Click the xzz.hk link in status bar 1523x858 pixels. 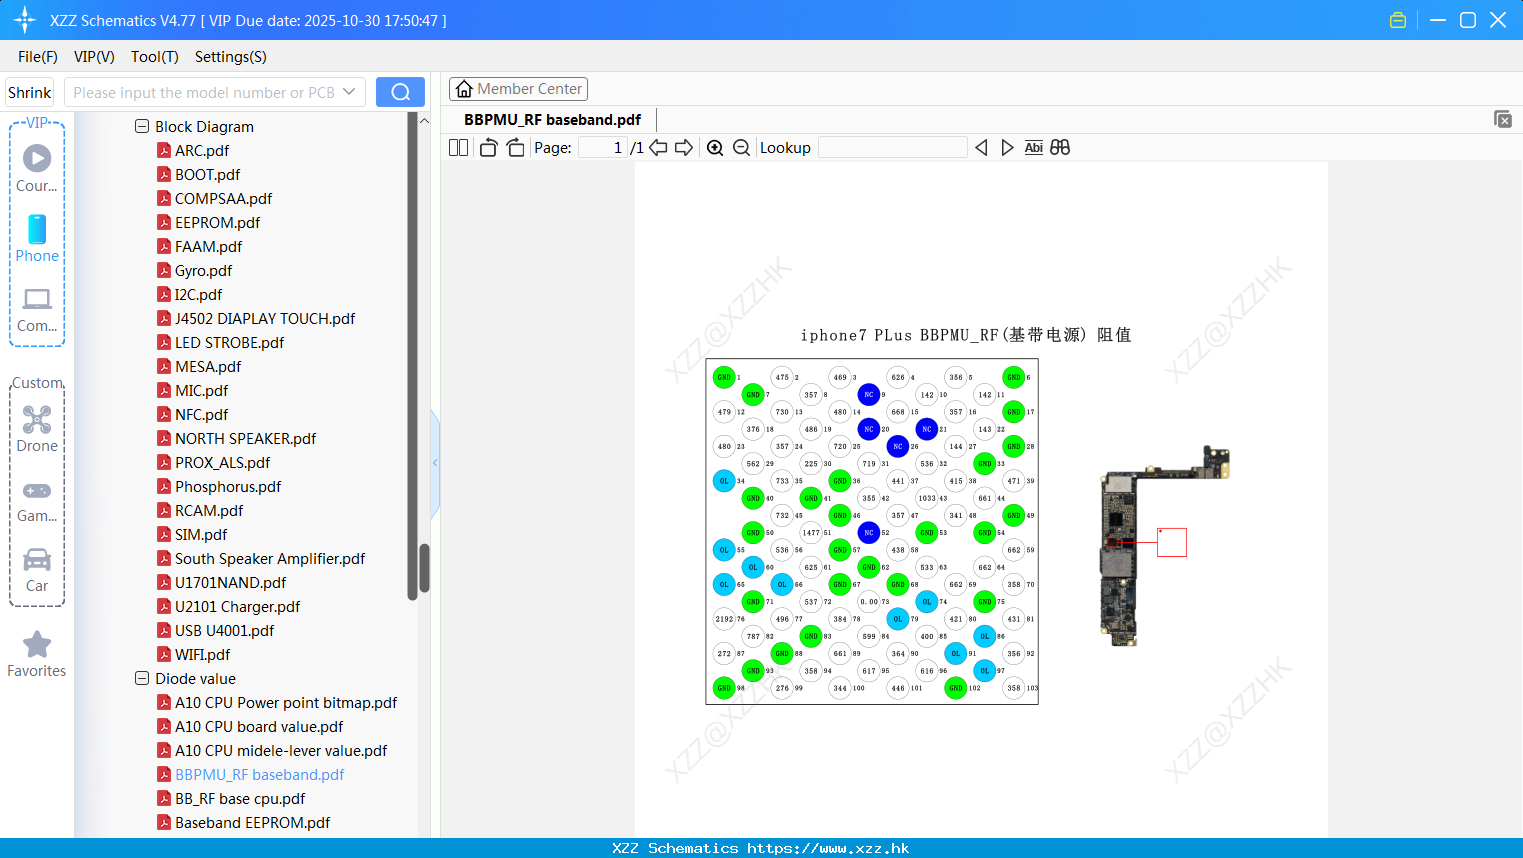pyautogui.click(x=828, y=848)
